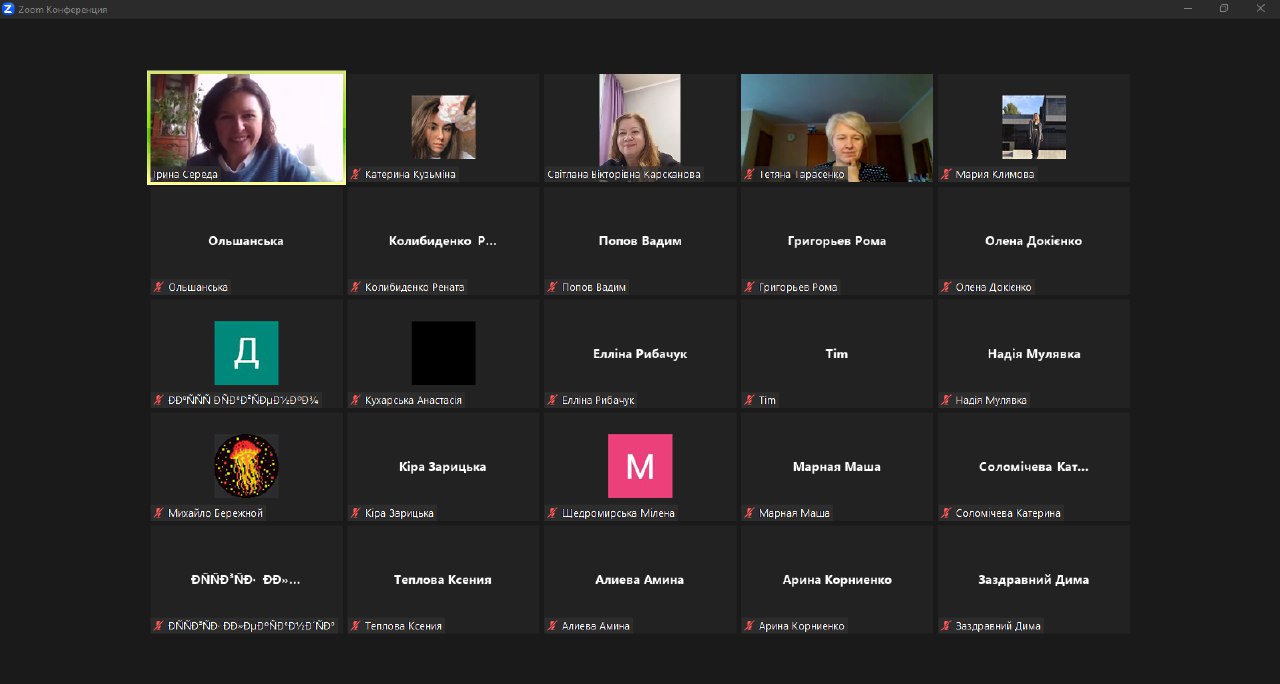Click muted mic icon on Заздравний Дима's tile
This screenshot has width=1280, height=684.
tap(946, 626)
